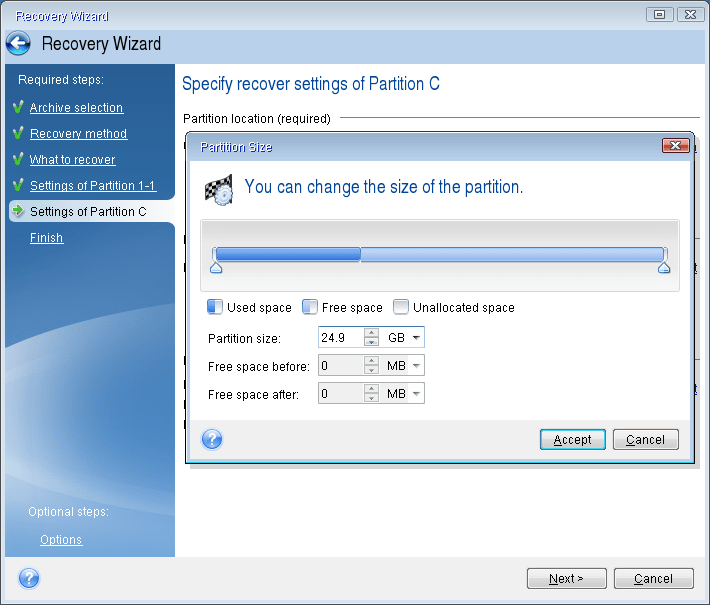This screenshot has height=605, width=710.
Task: Click the Partition size input field
Action: 340,338
